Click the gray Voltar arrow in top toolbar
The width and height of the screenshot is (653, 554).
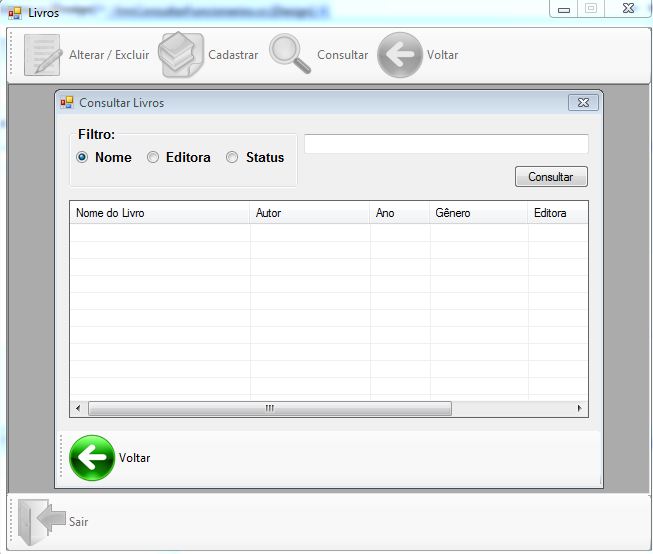[399, 55]
